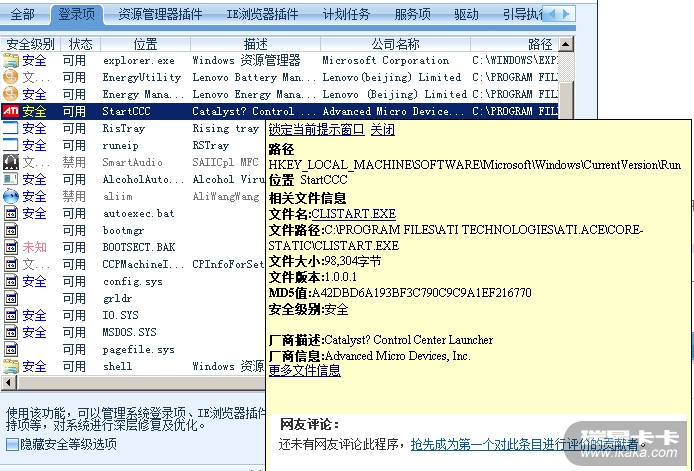Click the list vertical scrollbar up arrow
Screen dimensions: 694x471
pyautogui.click(x=566, y=44)
